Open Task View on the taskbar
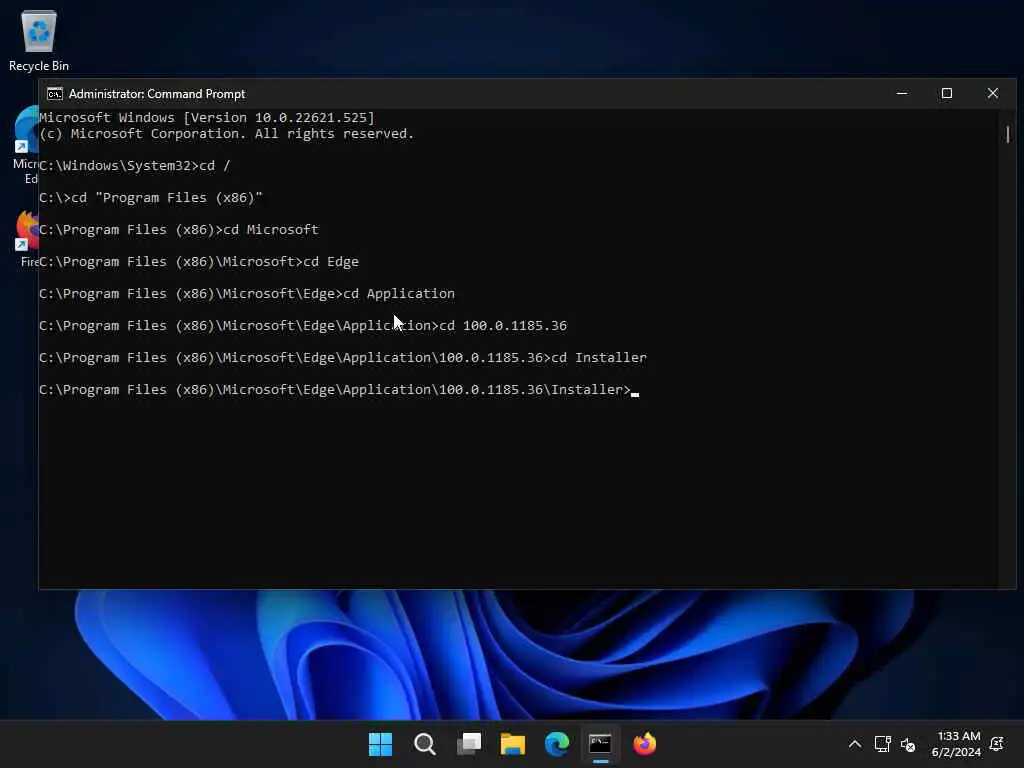1024x768 pixels. (469, 744)
